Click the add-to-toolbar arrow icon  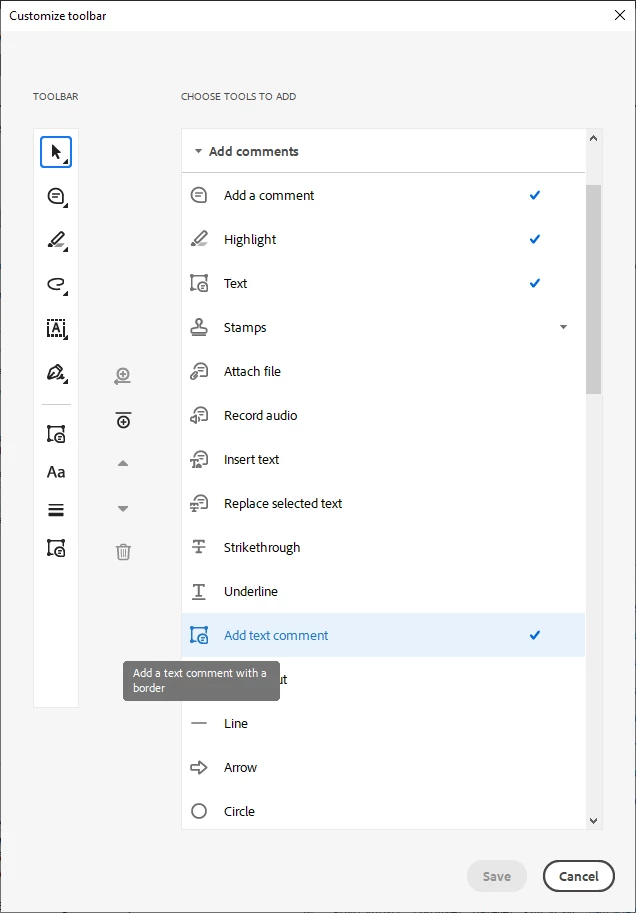coord(123,376)
